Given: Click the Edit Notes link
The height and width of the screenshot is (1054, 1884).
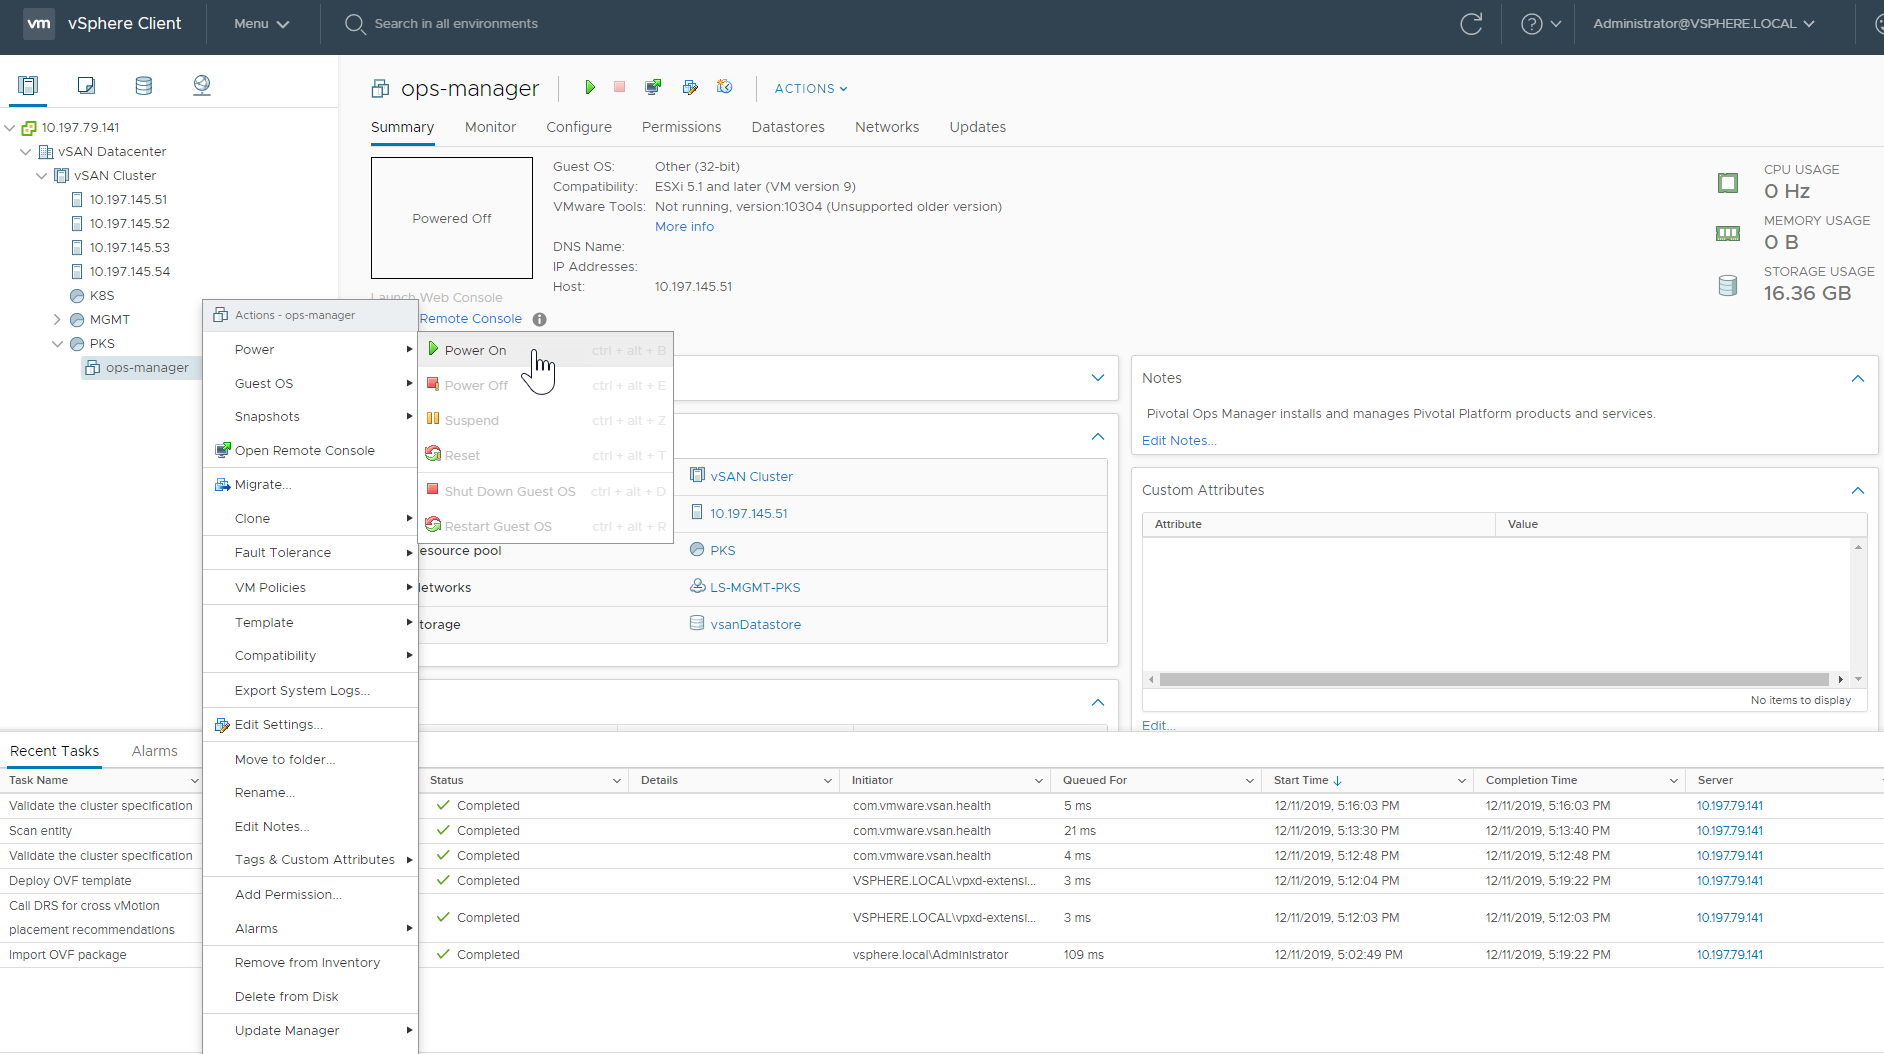Looking at the screenshot, I should pyautogui.click(x=1179, y=441).
